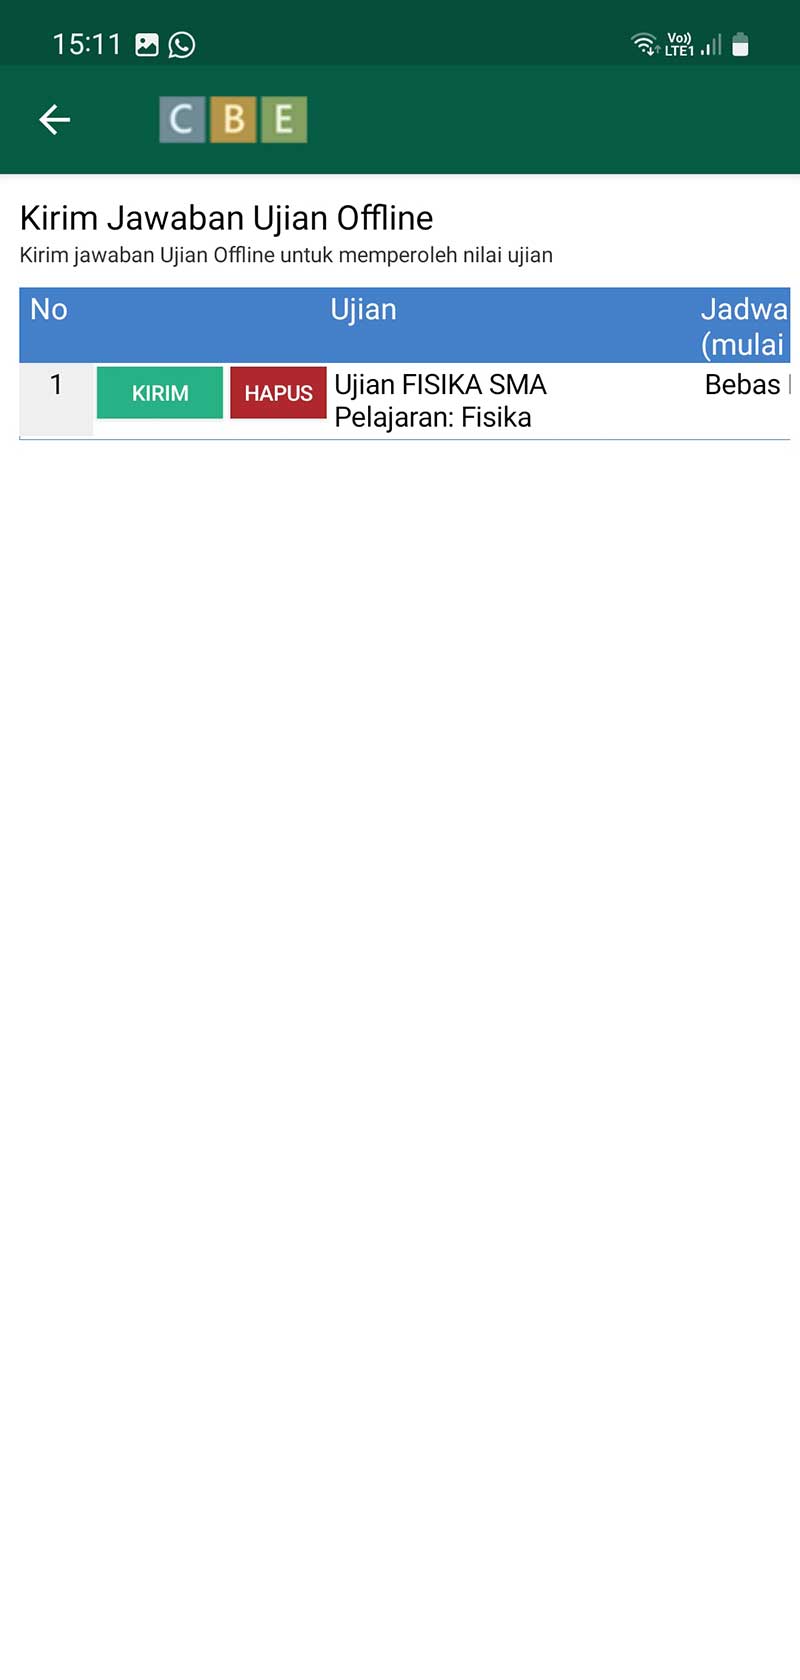Select the Ujian FISIKA SMA entry
800x1680 pixels.
440,385
